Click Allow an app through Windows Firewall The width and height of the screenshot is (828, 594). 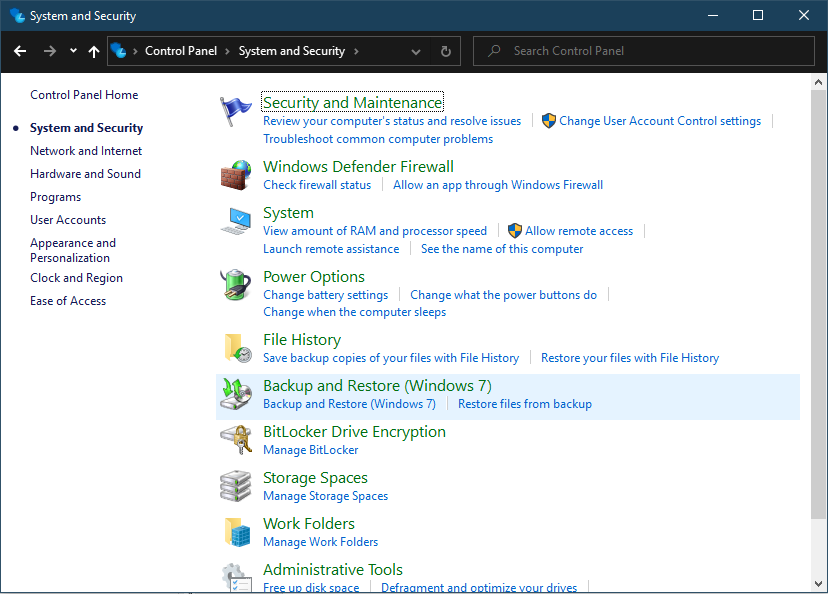tap(498, 185)
